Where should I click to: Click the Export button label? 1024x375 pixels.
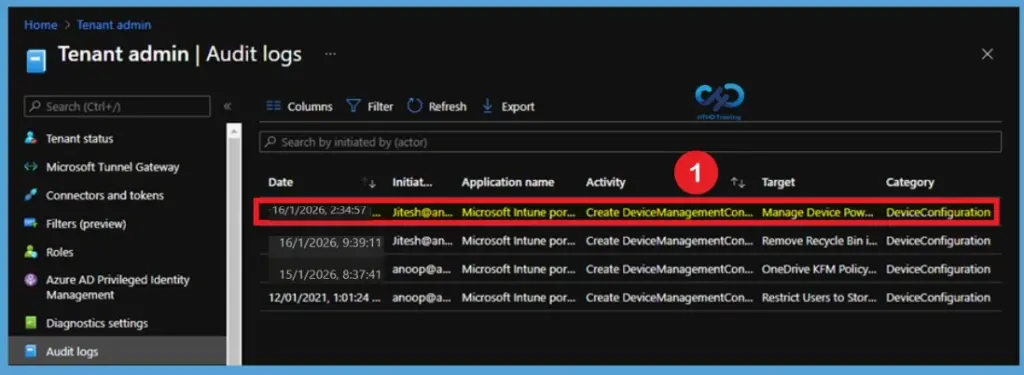[x=518, y=106]
